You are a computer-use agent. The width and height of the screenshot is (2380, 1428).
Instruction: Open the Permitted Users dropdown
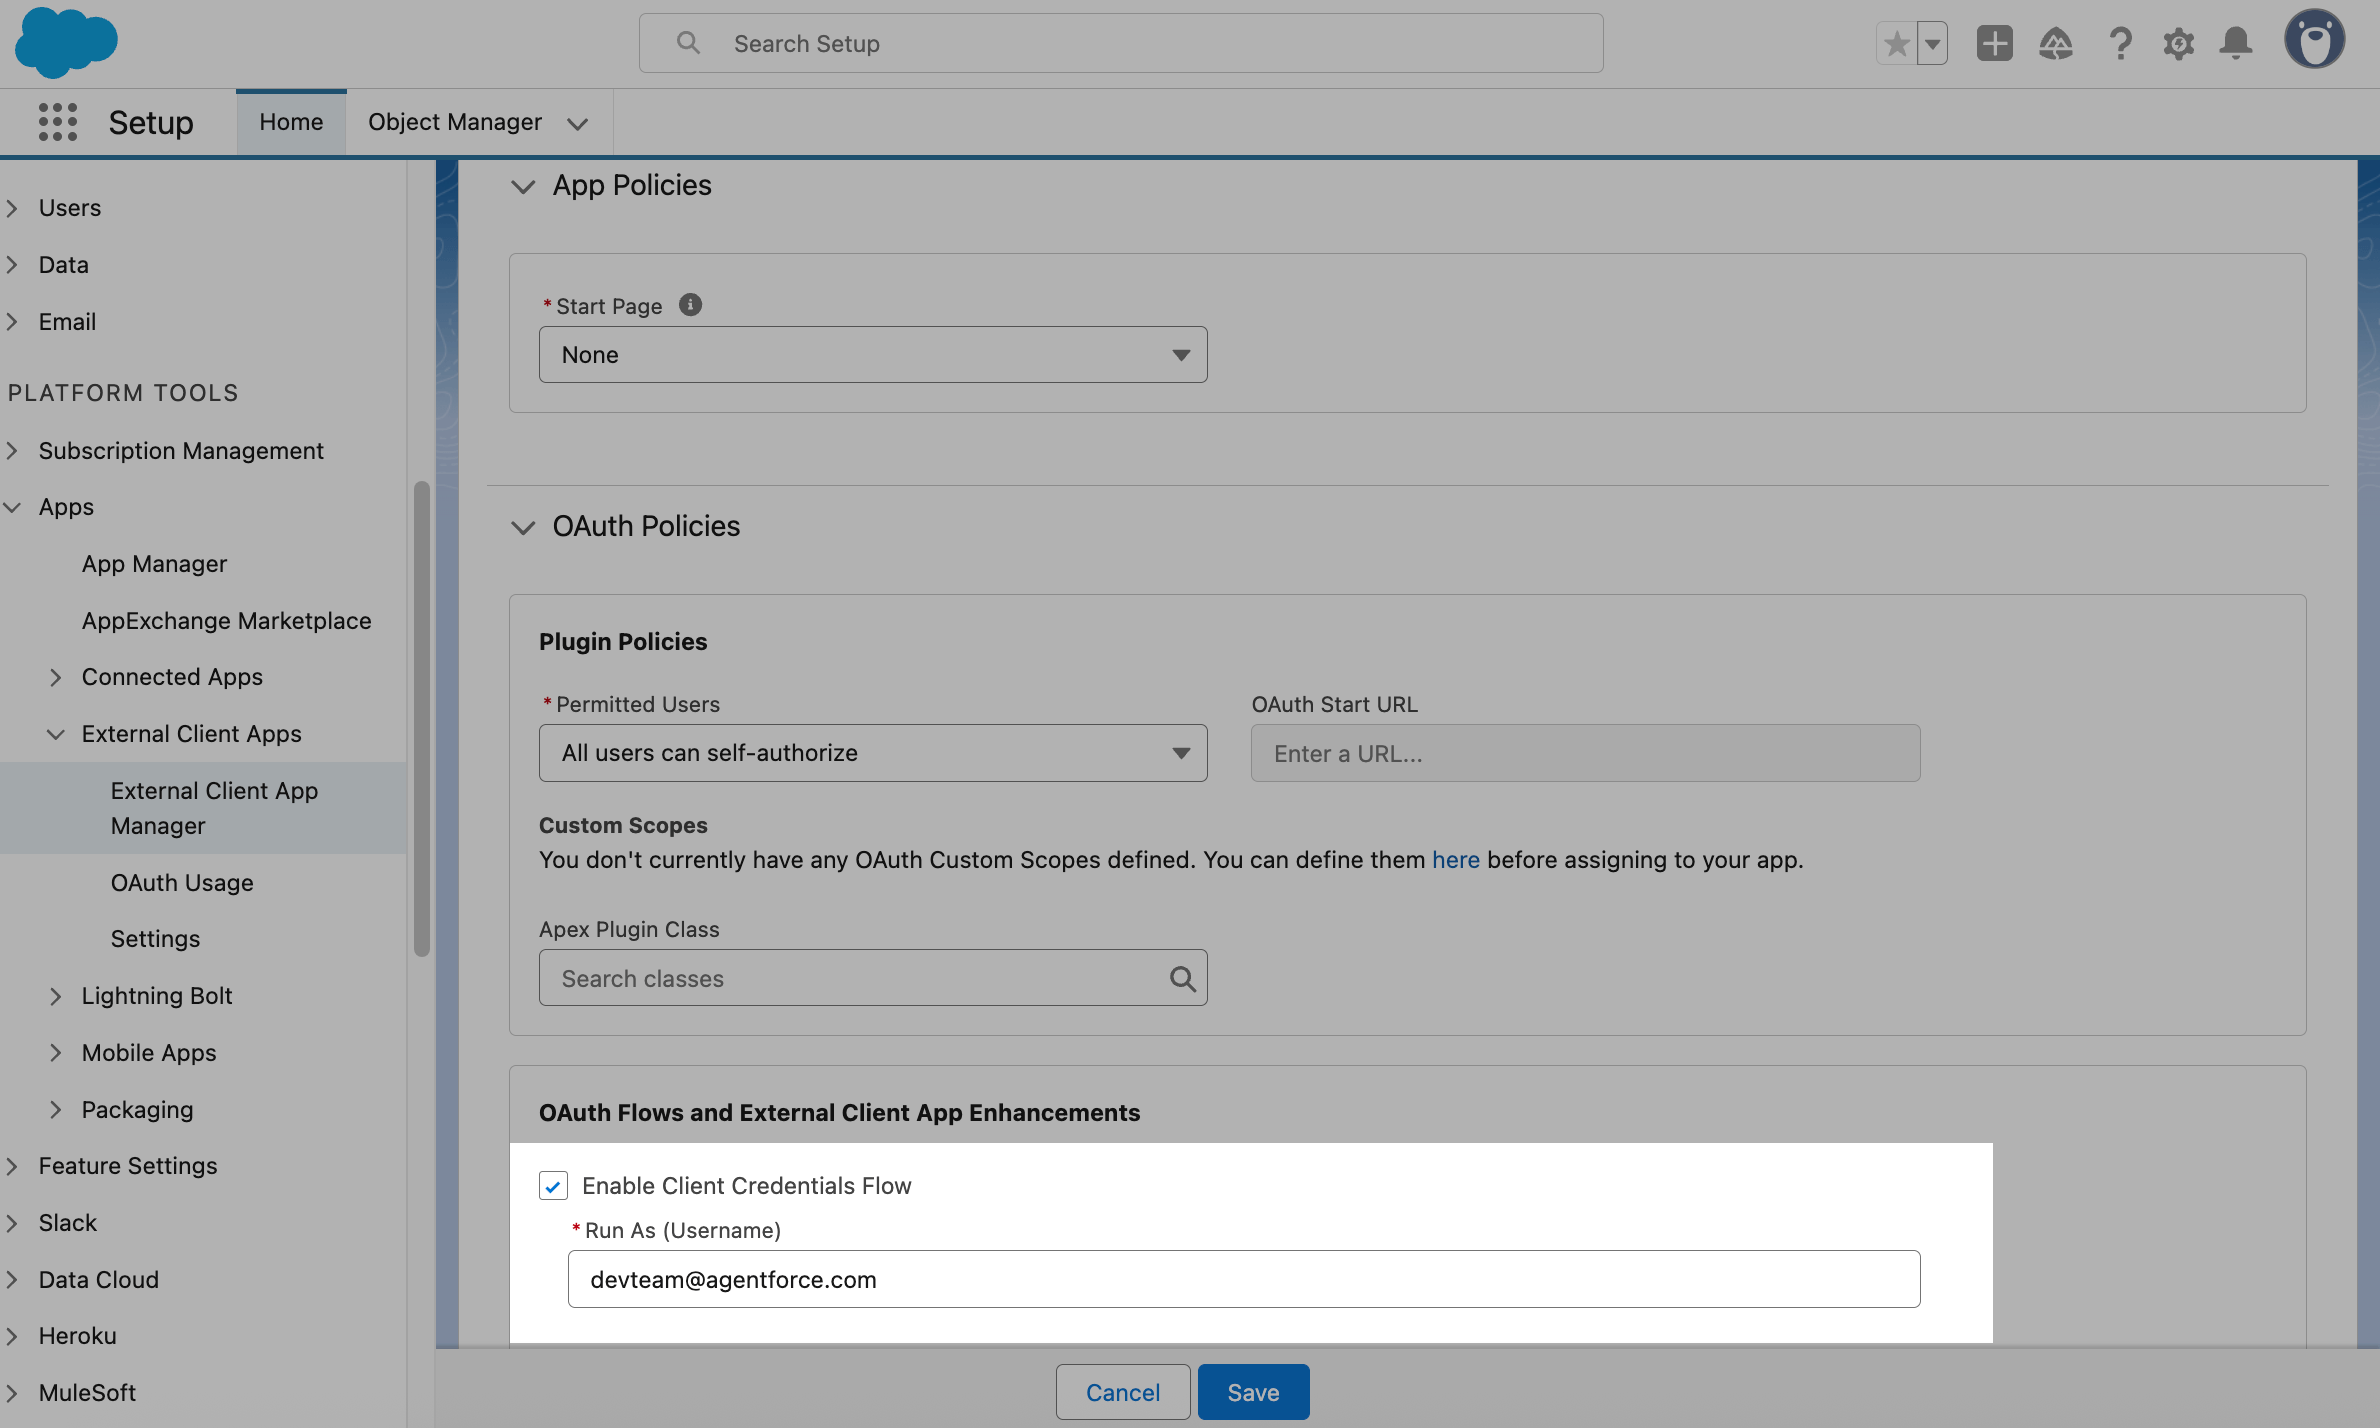pos(872,753)
